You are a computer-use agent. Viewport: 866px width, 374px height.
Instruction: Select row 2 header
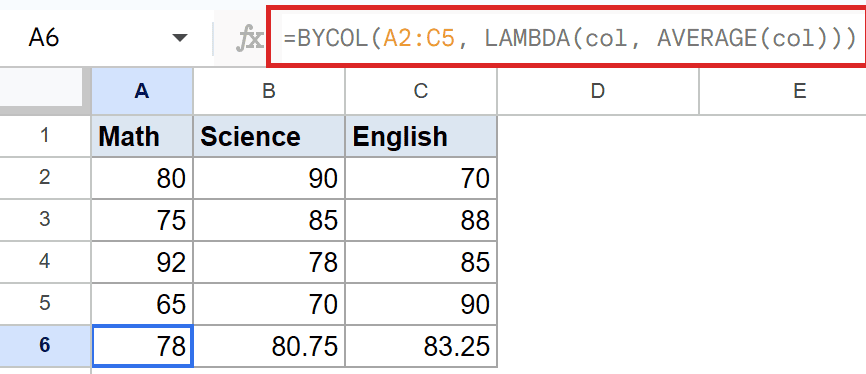click(45, 178)
